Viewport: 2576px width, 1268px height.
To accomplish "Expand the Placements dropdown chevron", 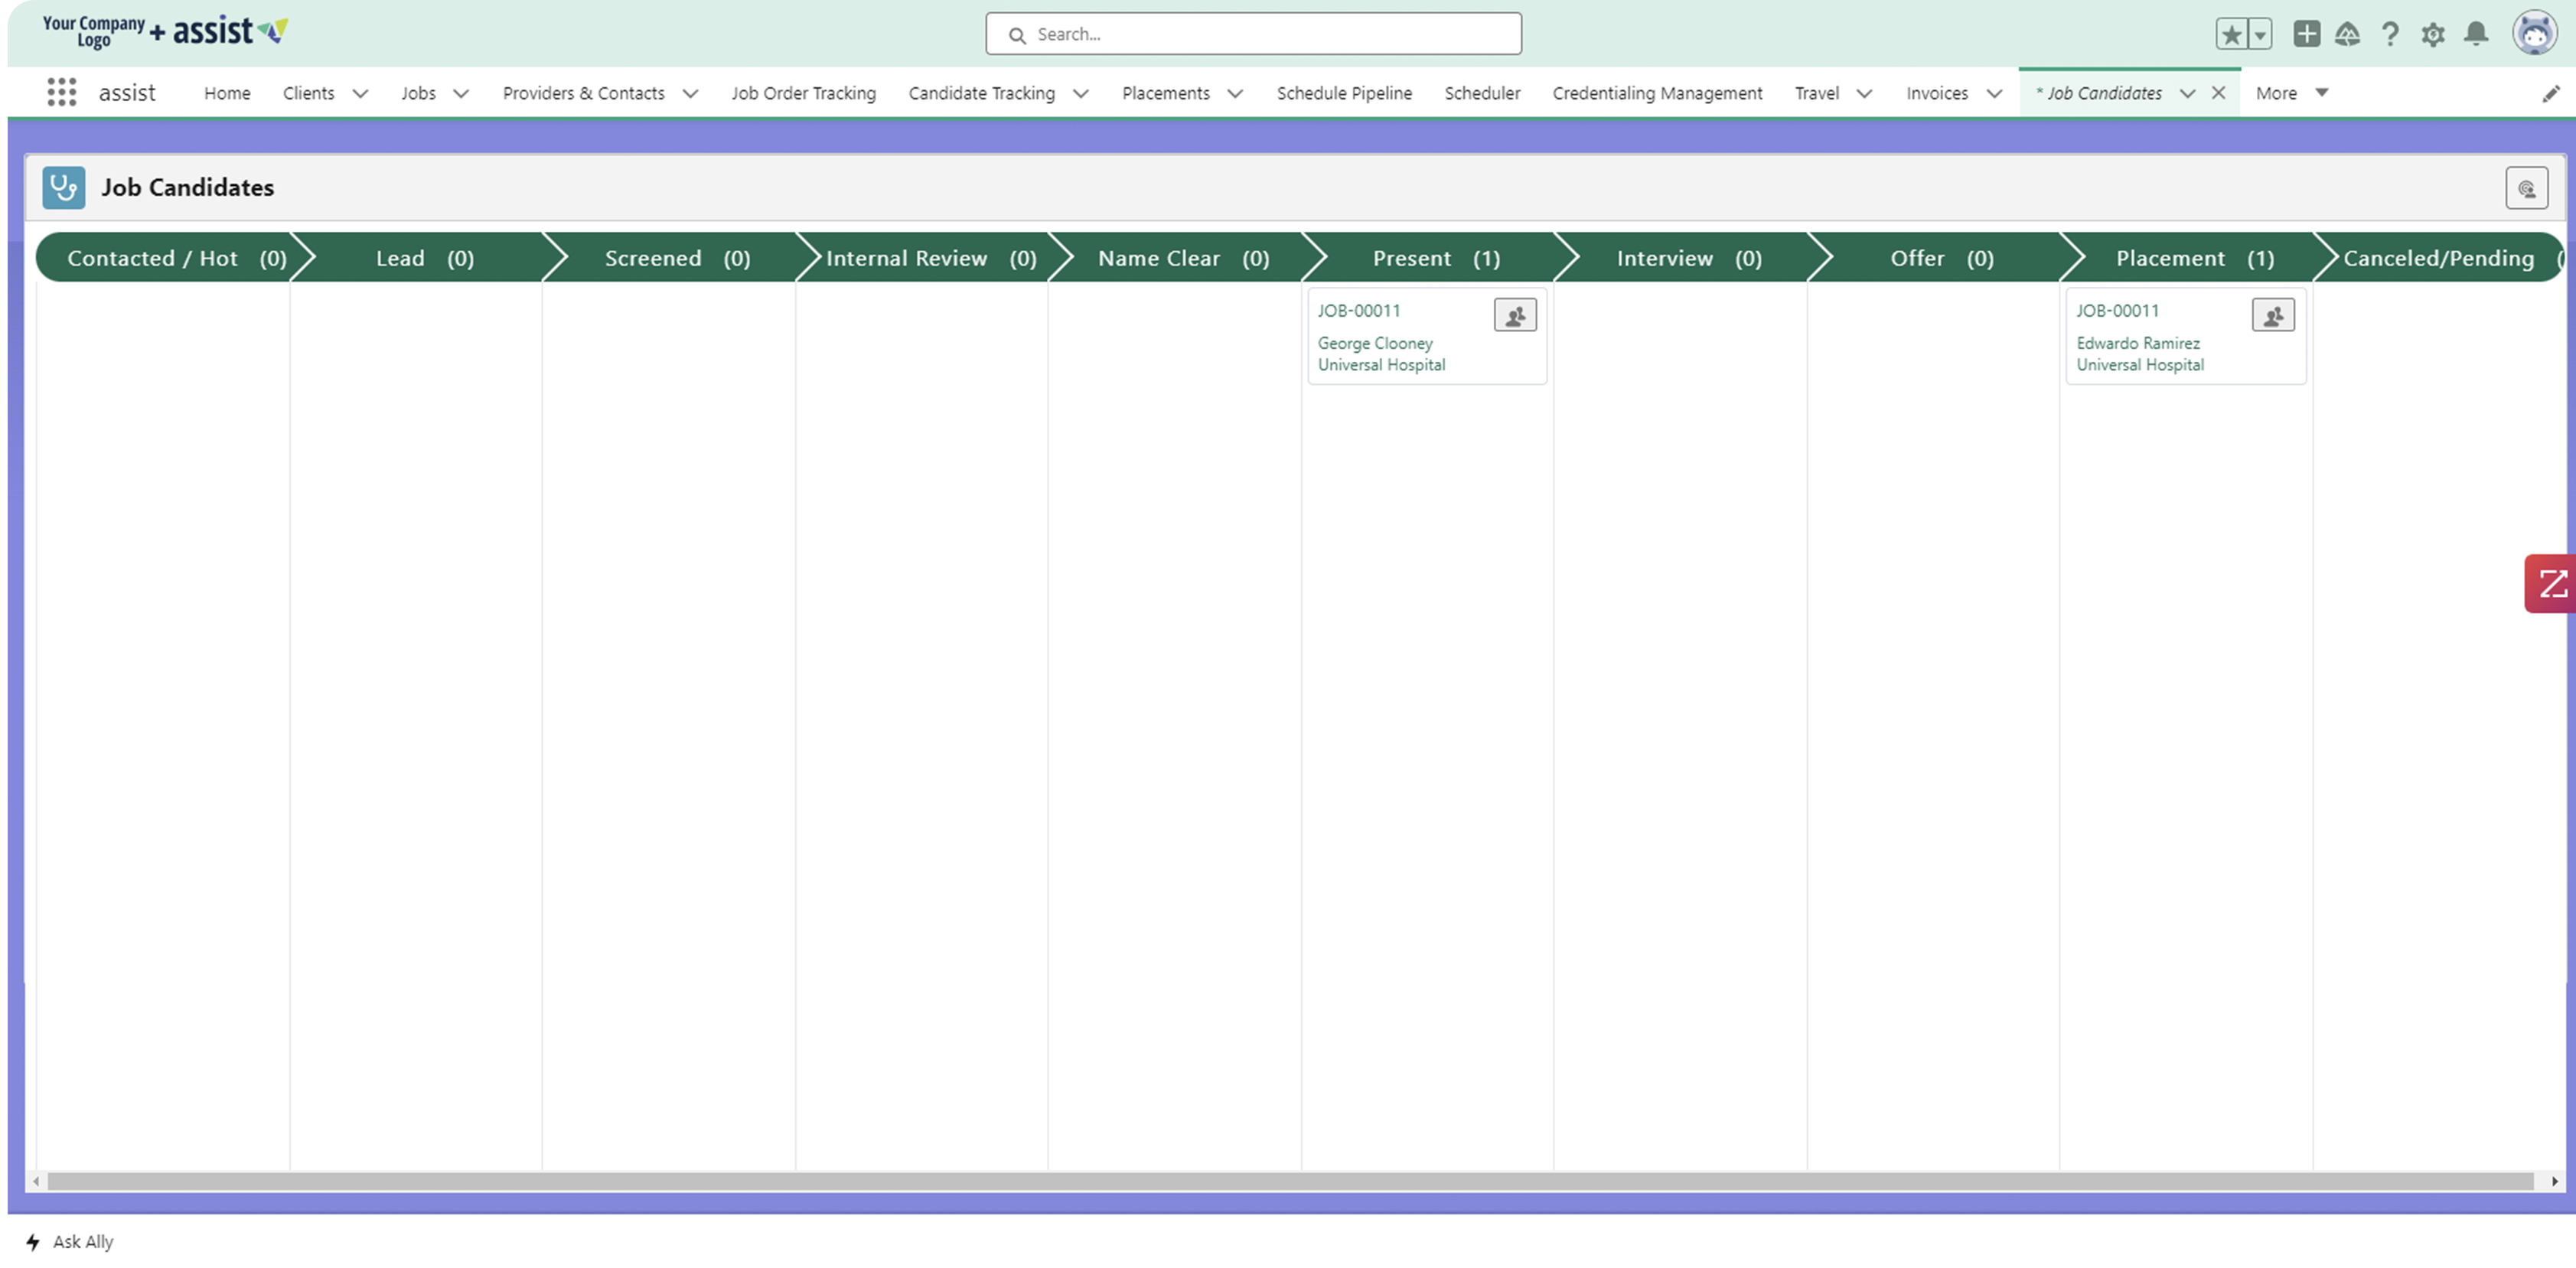I will click(x=1235, y=94).
